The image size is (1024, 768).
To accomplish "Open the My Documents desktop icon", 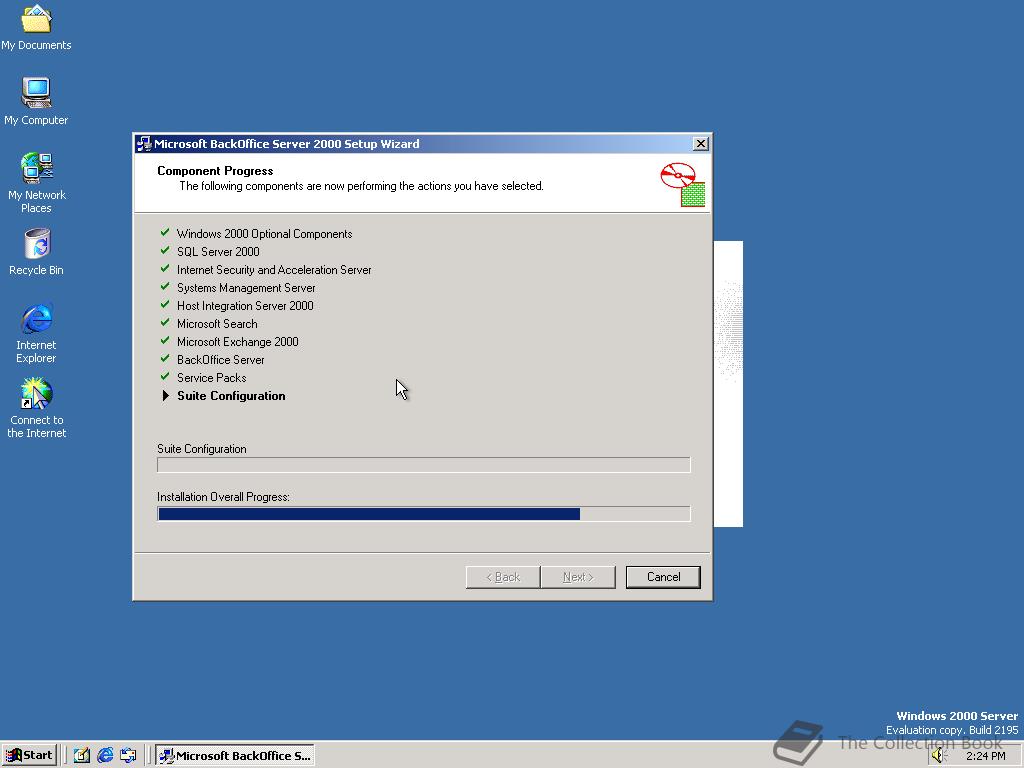I will point(36,27).
